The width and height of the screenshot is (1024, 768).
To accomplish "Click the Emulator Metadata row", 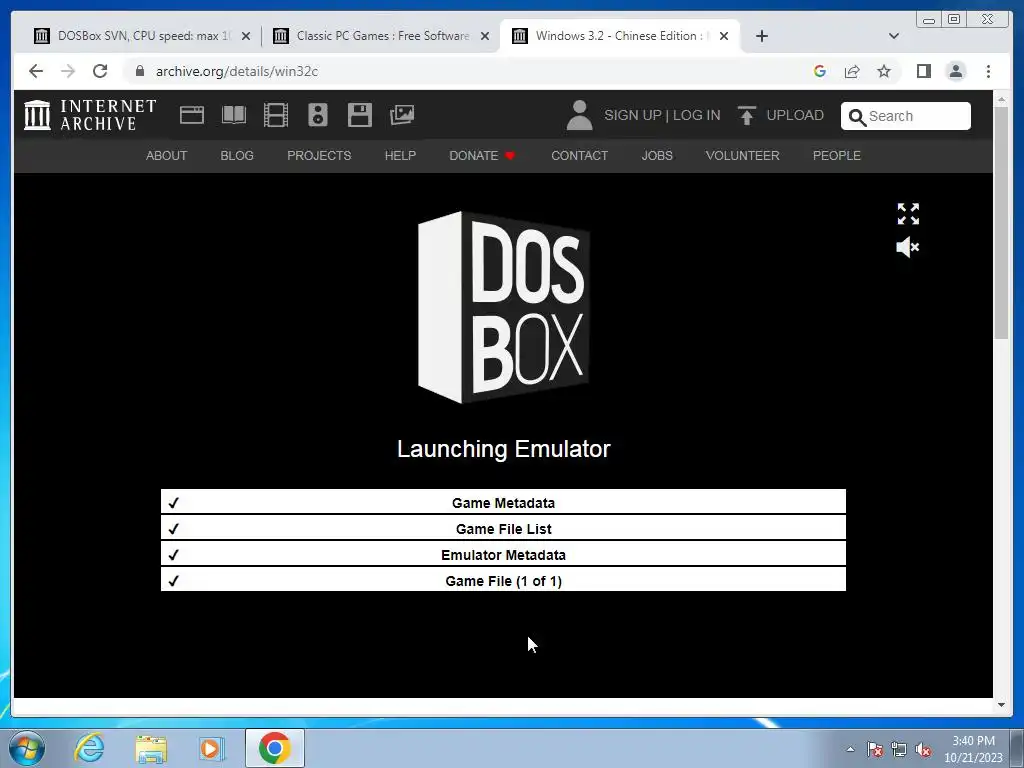I will coord(504,554).
